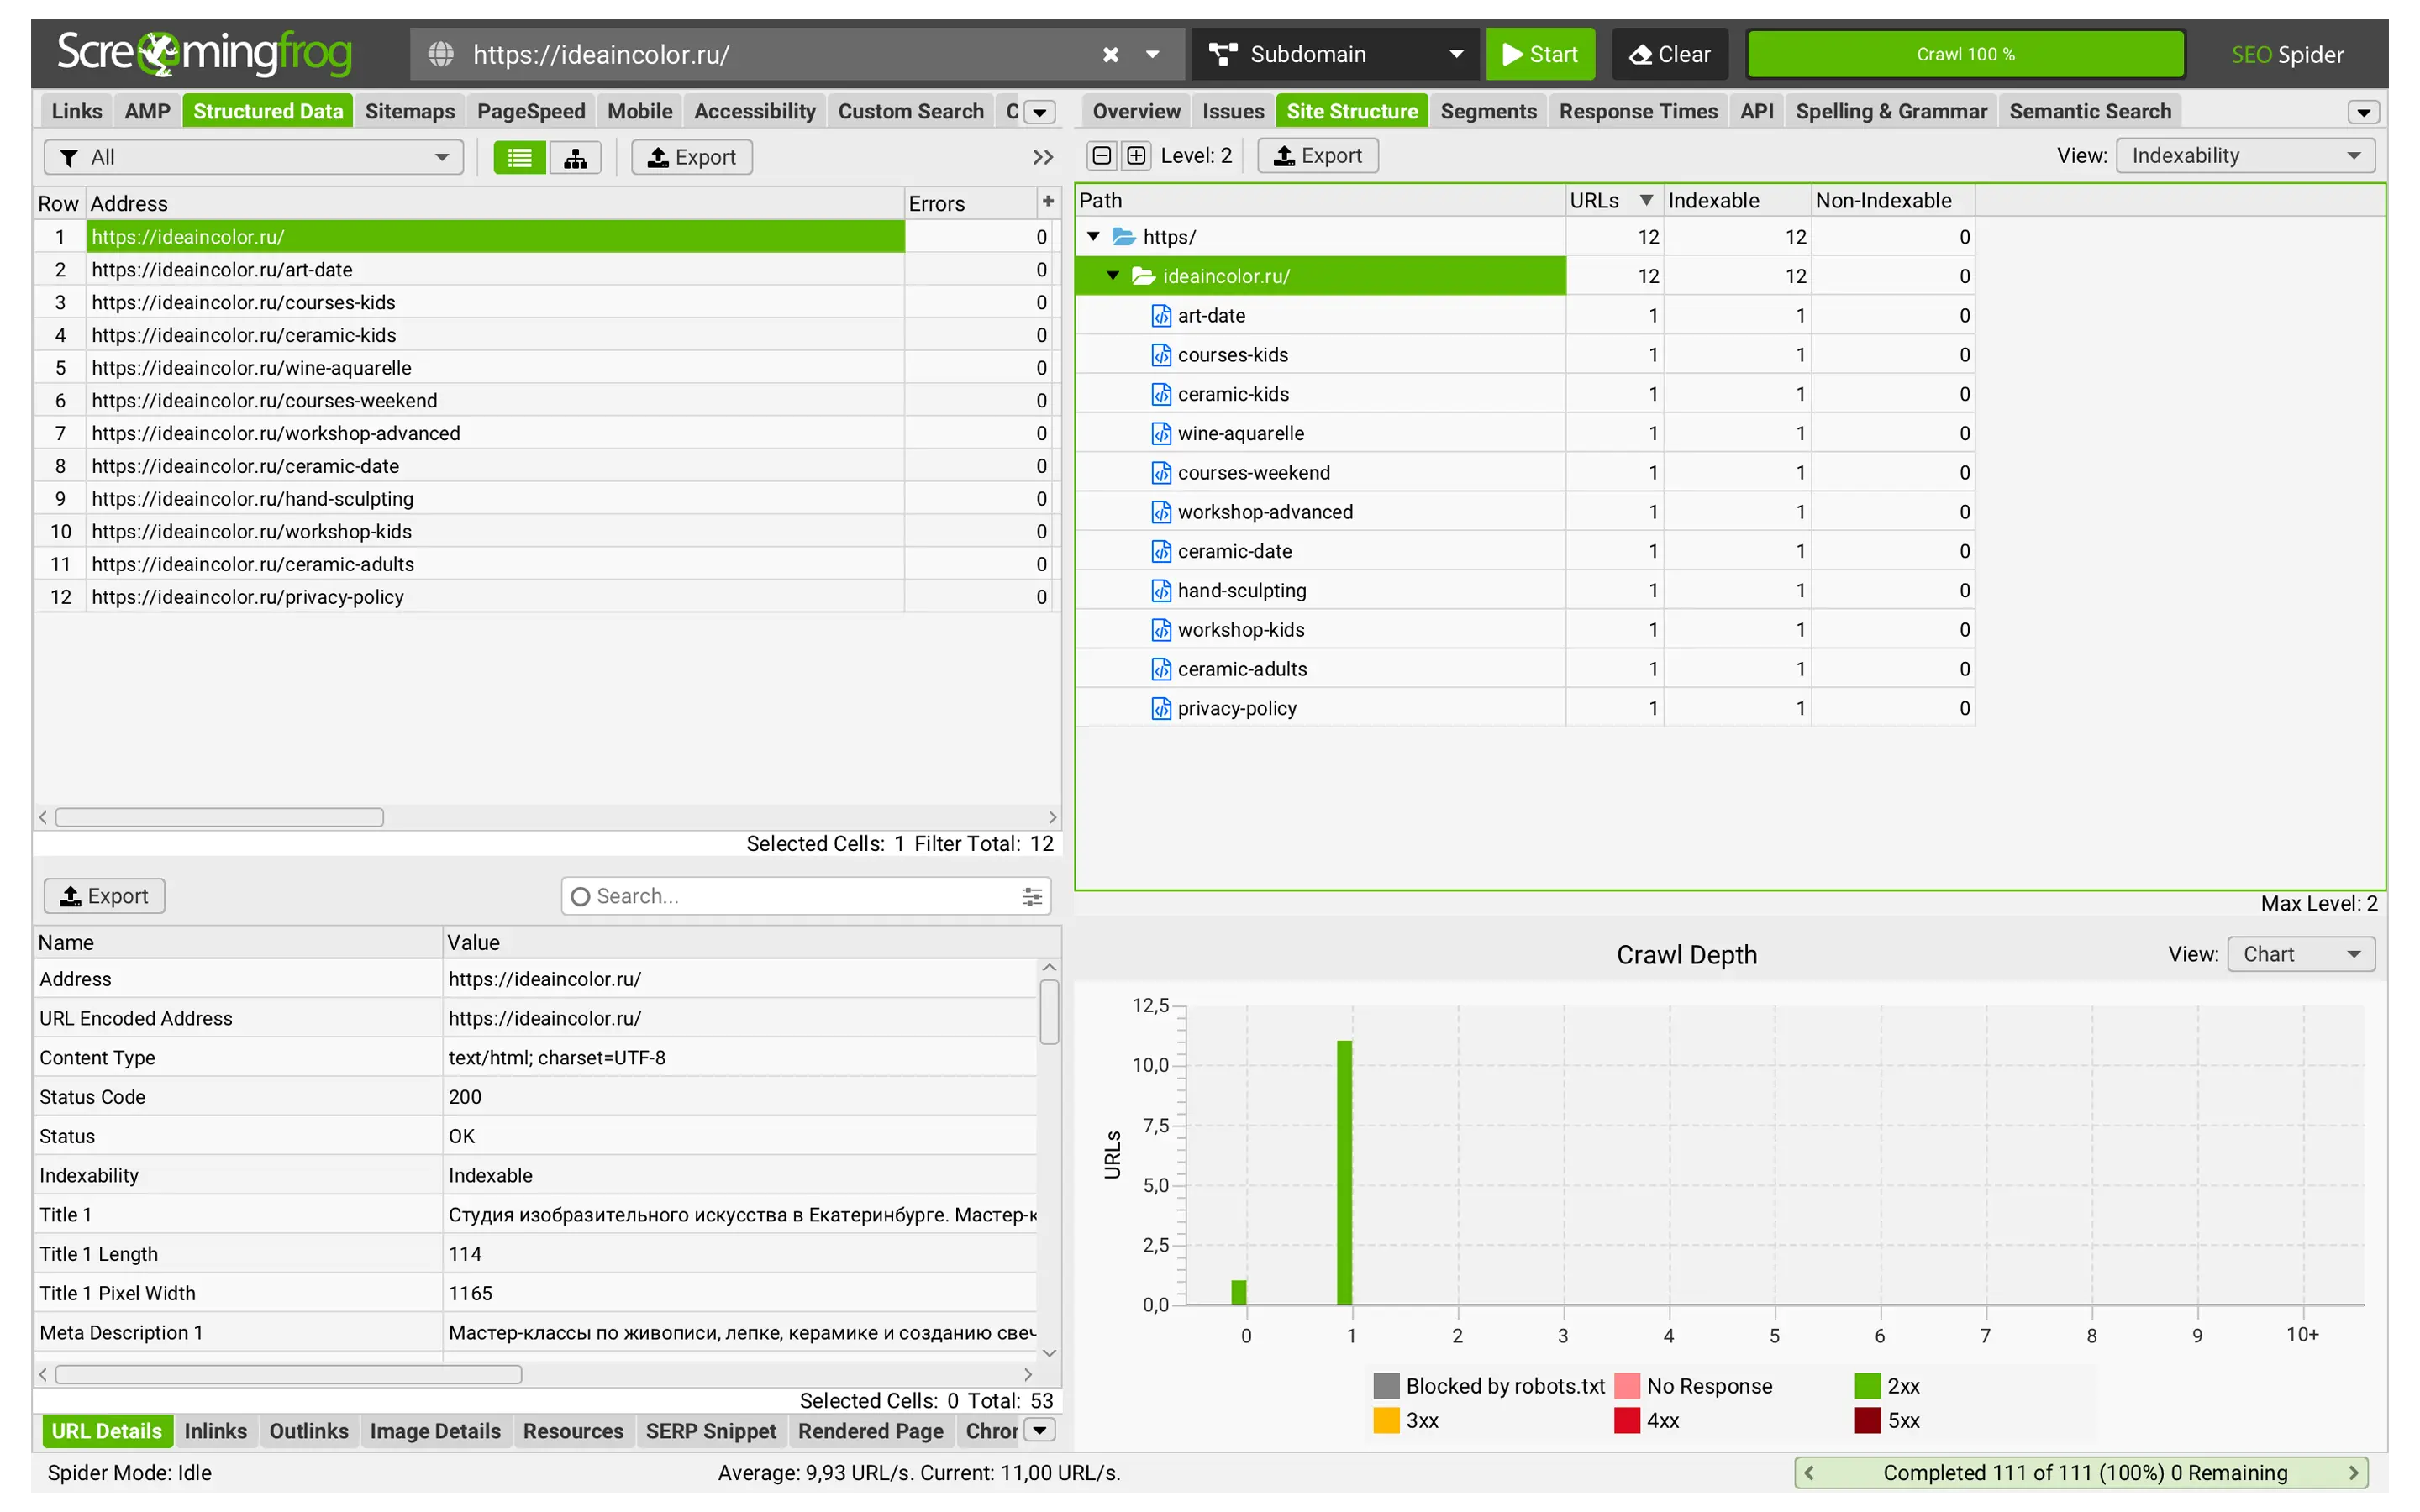Switch to the PageSpeed tab
Viewport: 2420px width, 1512px height.
click(x=530, y=111)
